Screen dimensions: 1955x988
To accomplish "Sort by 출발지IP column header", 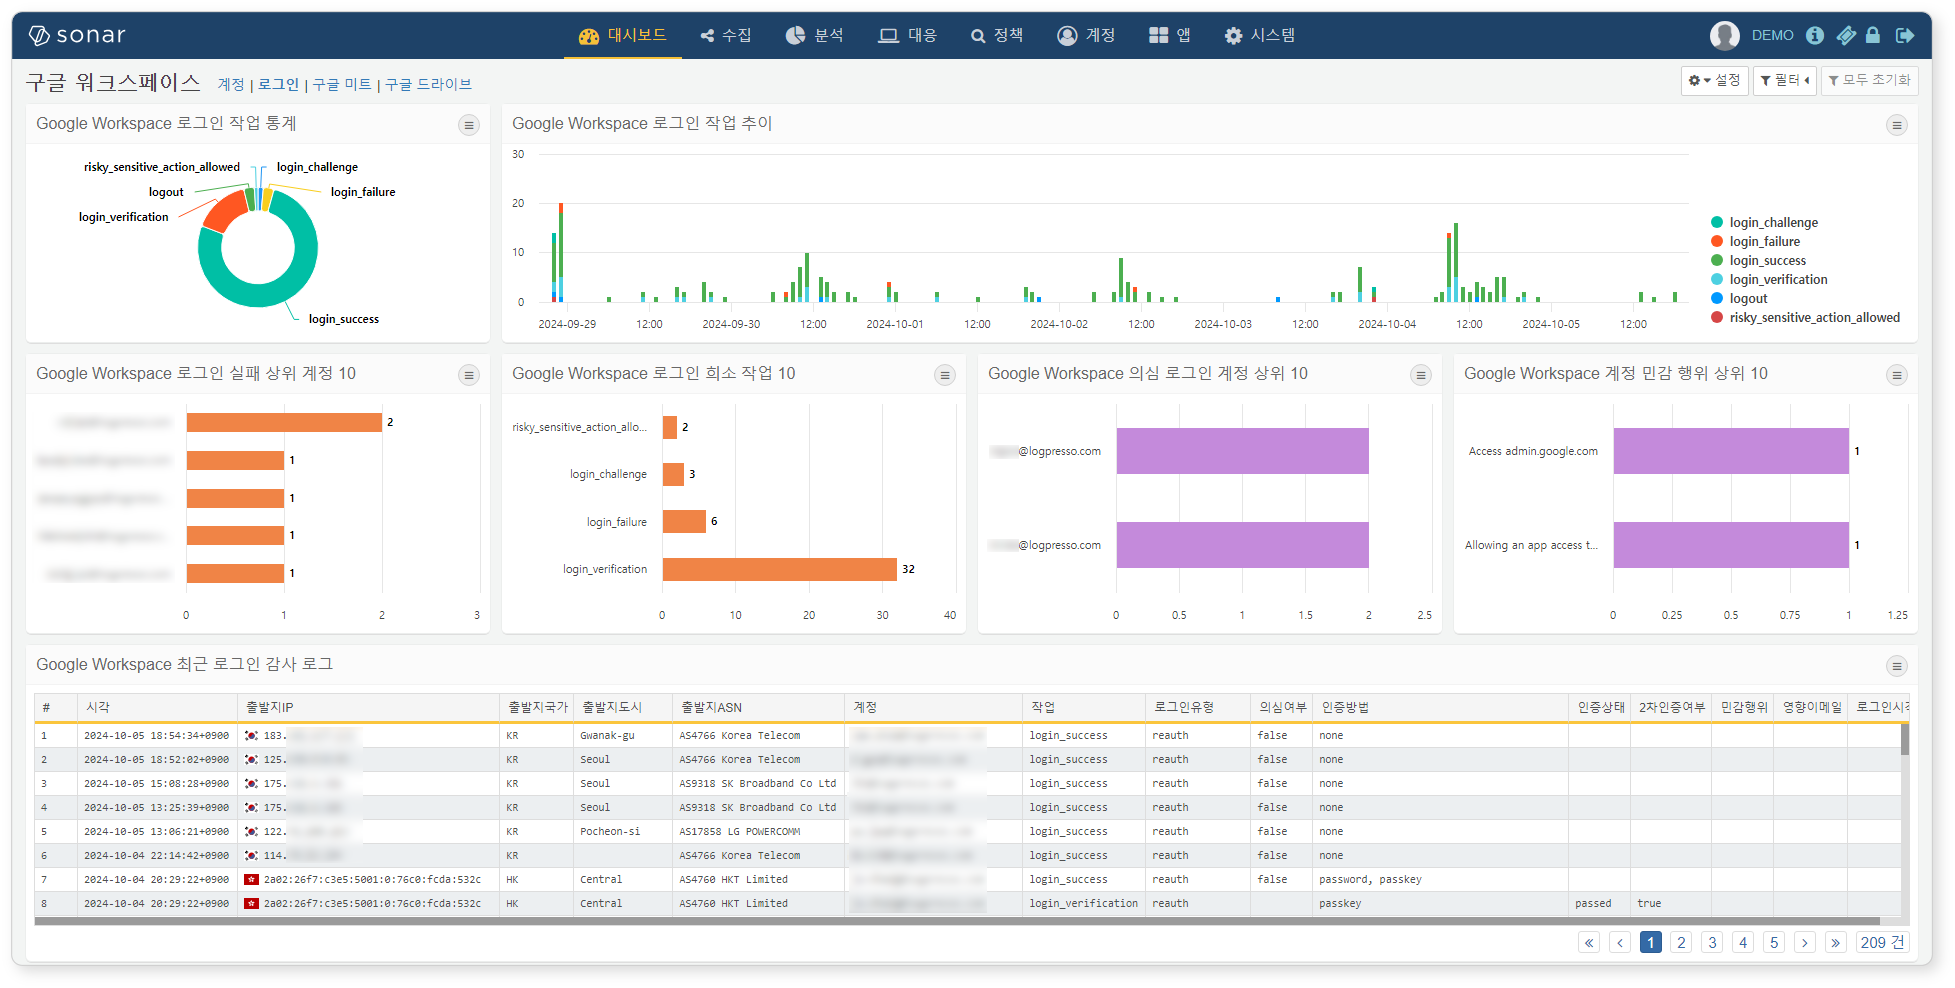I will click(368, 707).
